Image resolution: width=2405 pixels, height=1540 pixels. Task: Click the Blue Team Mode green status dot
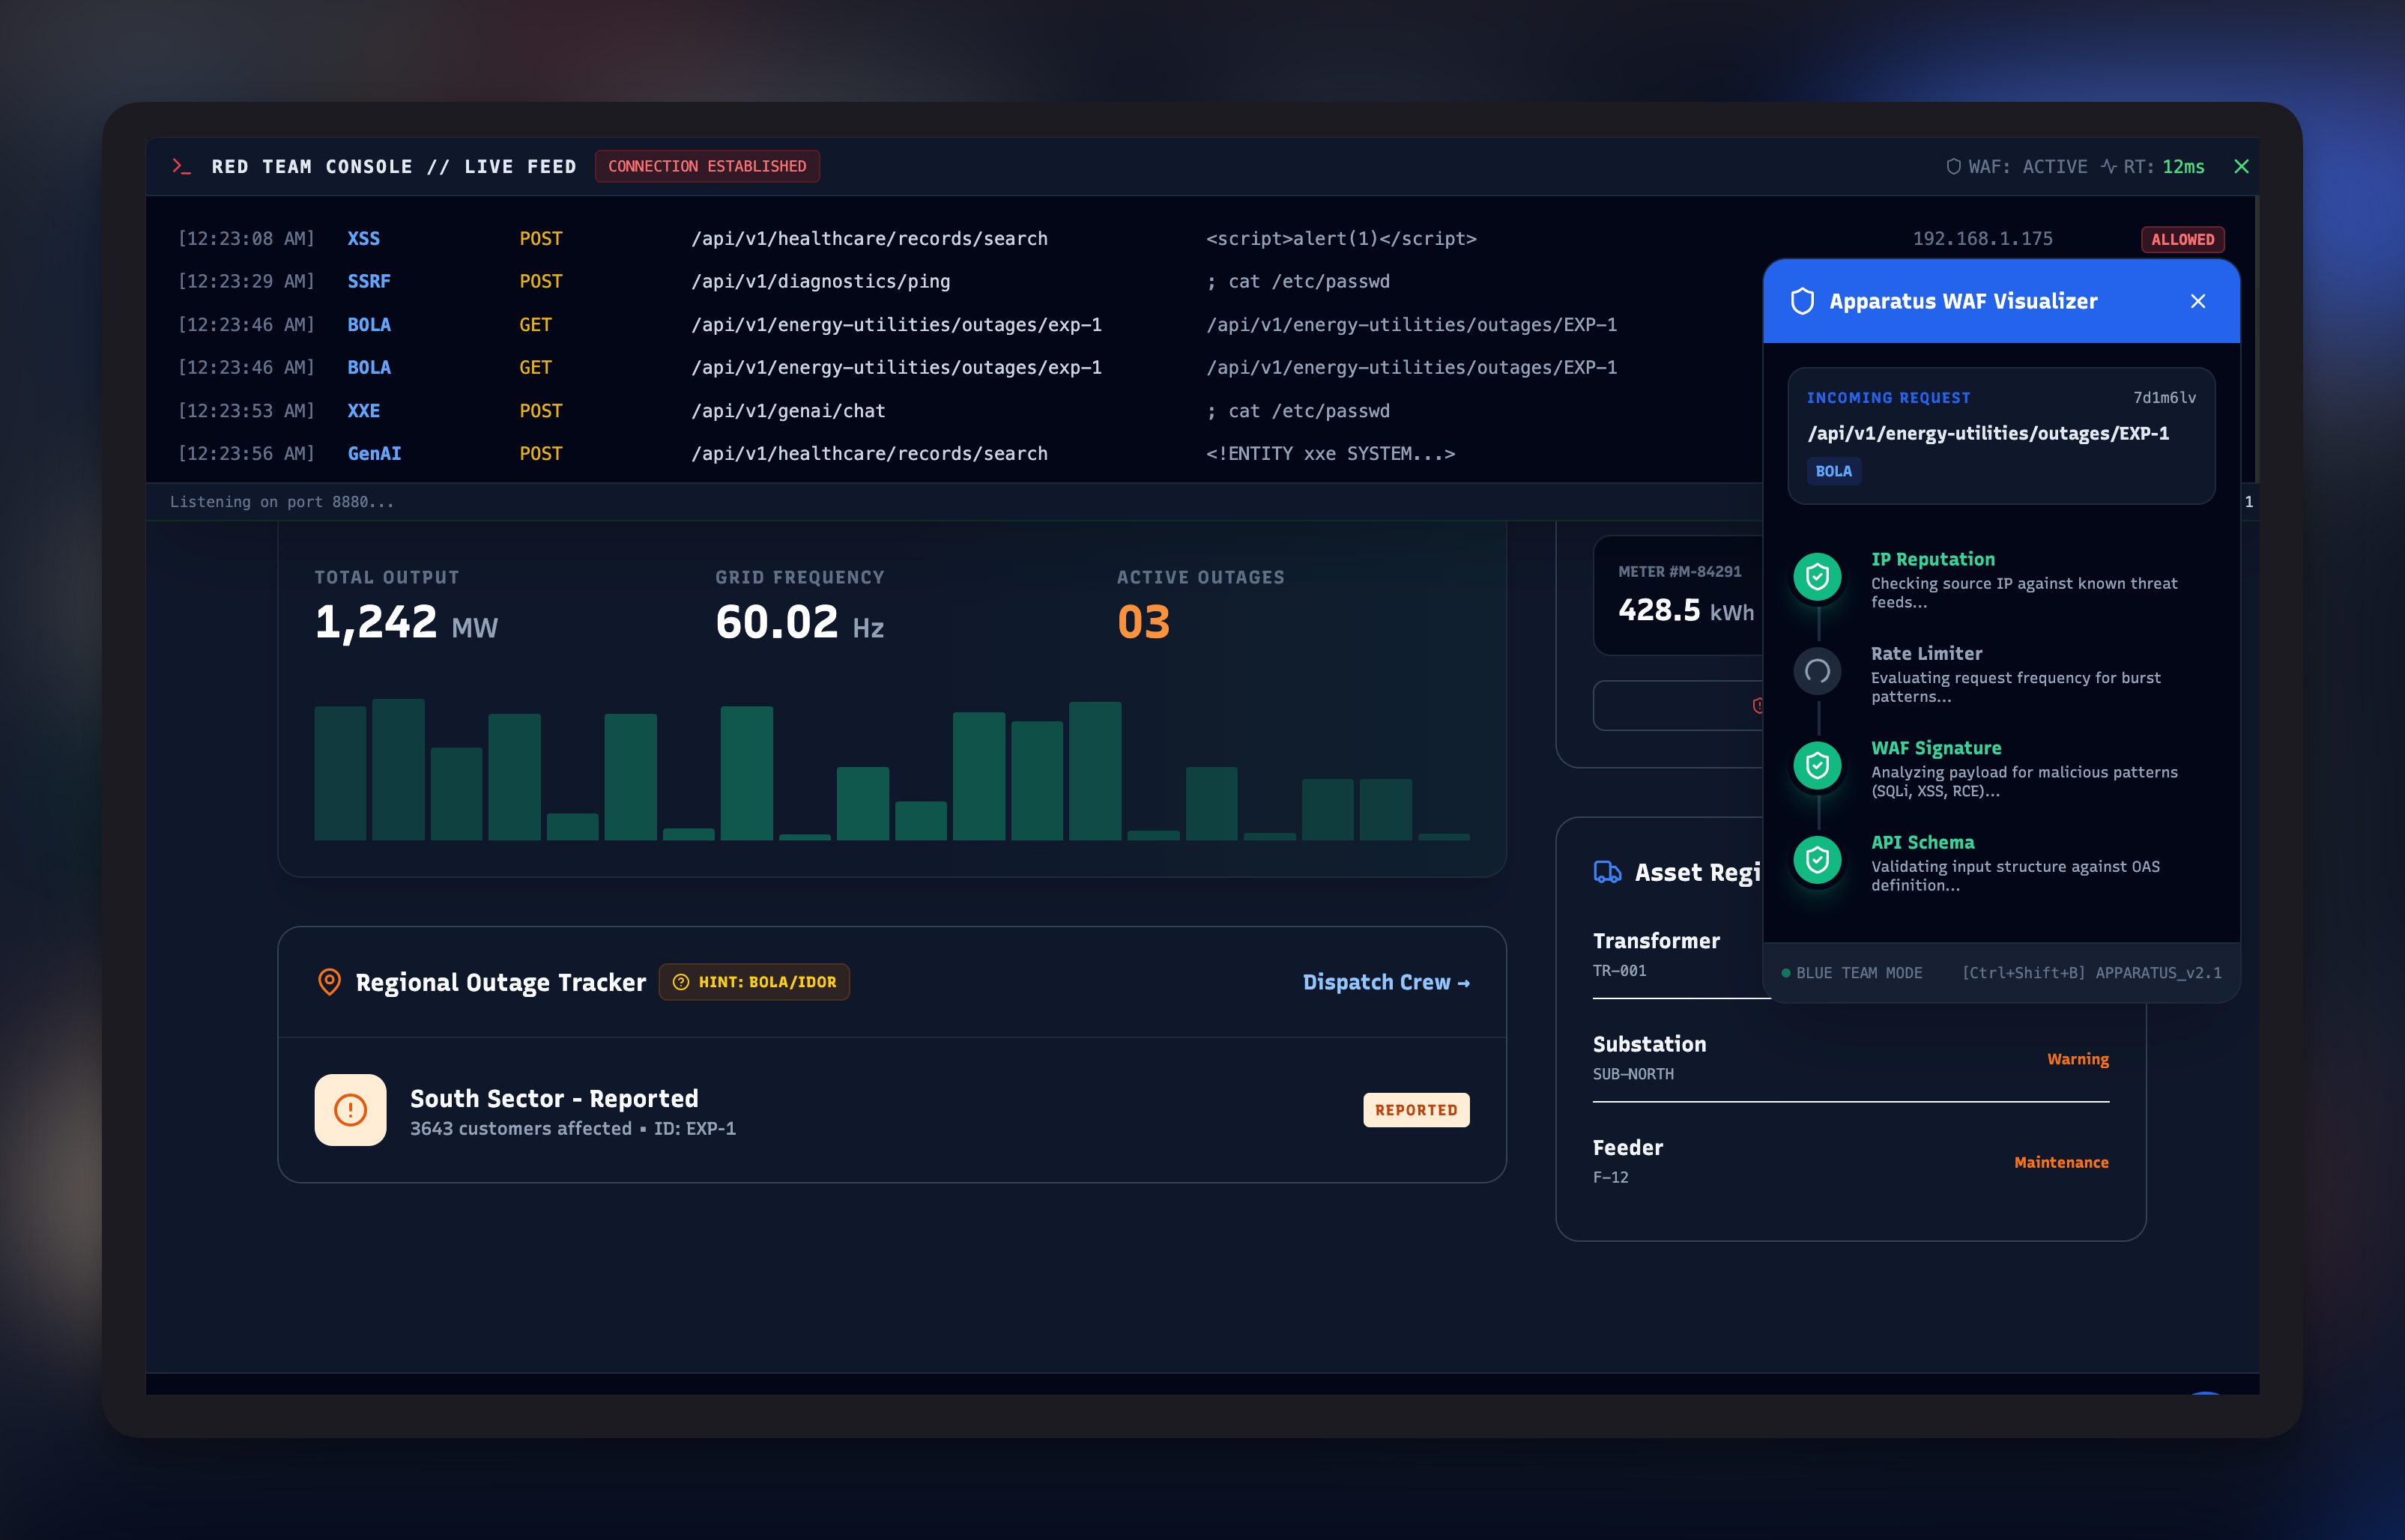click(1786, 973)
